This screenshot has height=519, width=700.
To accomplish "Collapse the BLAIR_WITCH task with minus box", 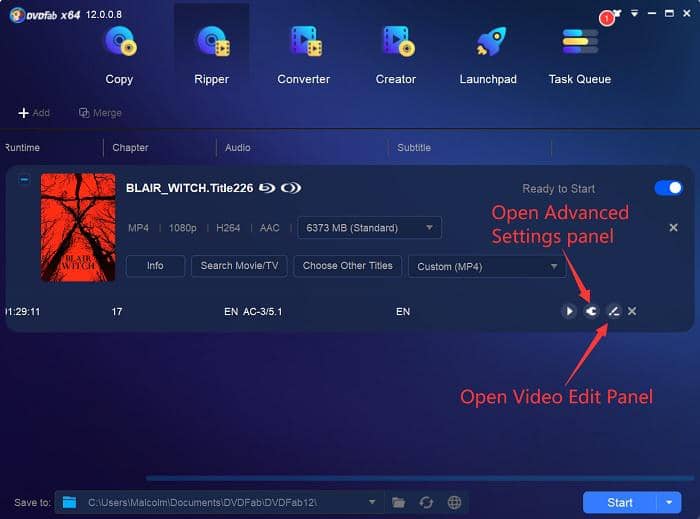I will point(25,180).
